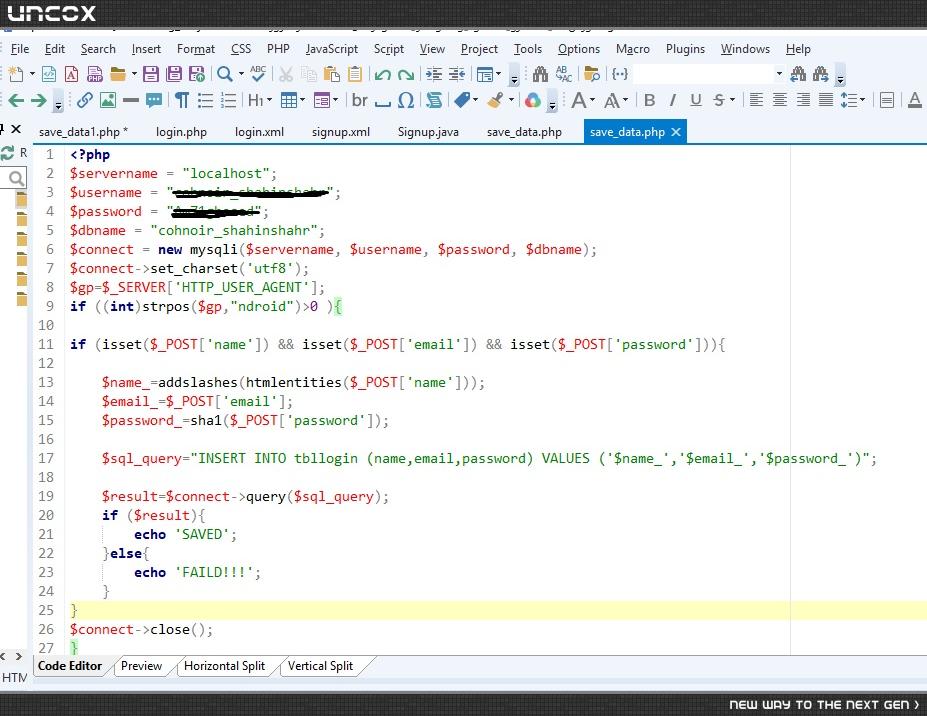
Task: Redo the last undone edit
Action: pos(406,74)
